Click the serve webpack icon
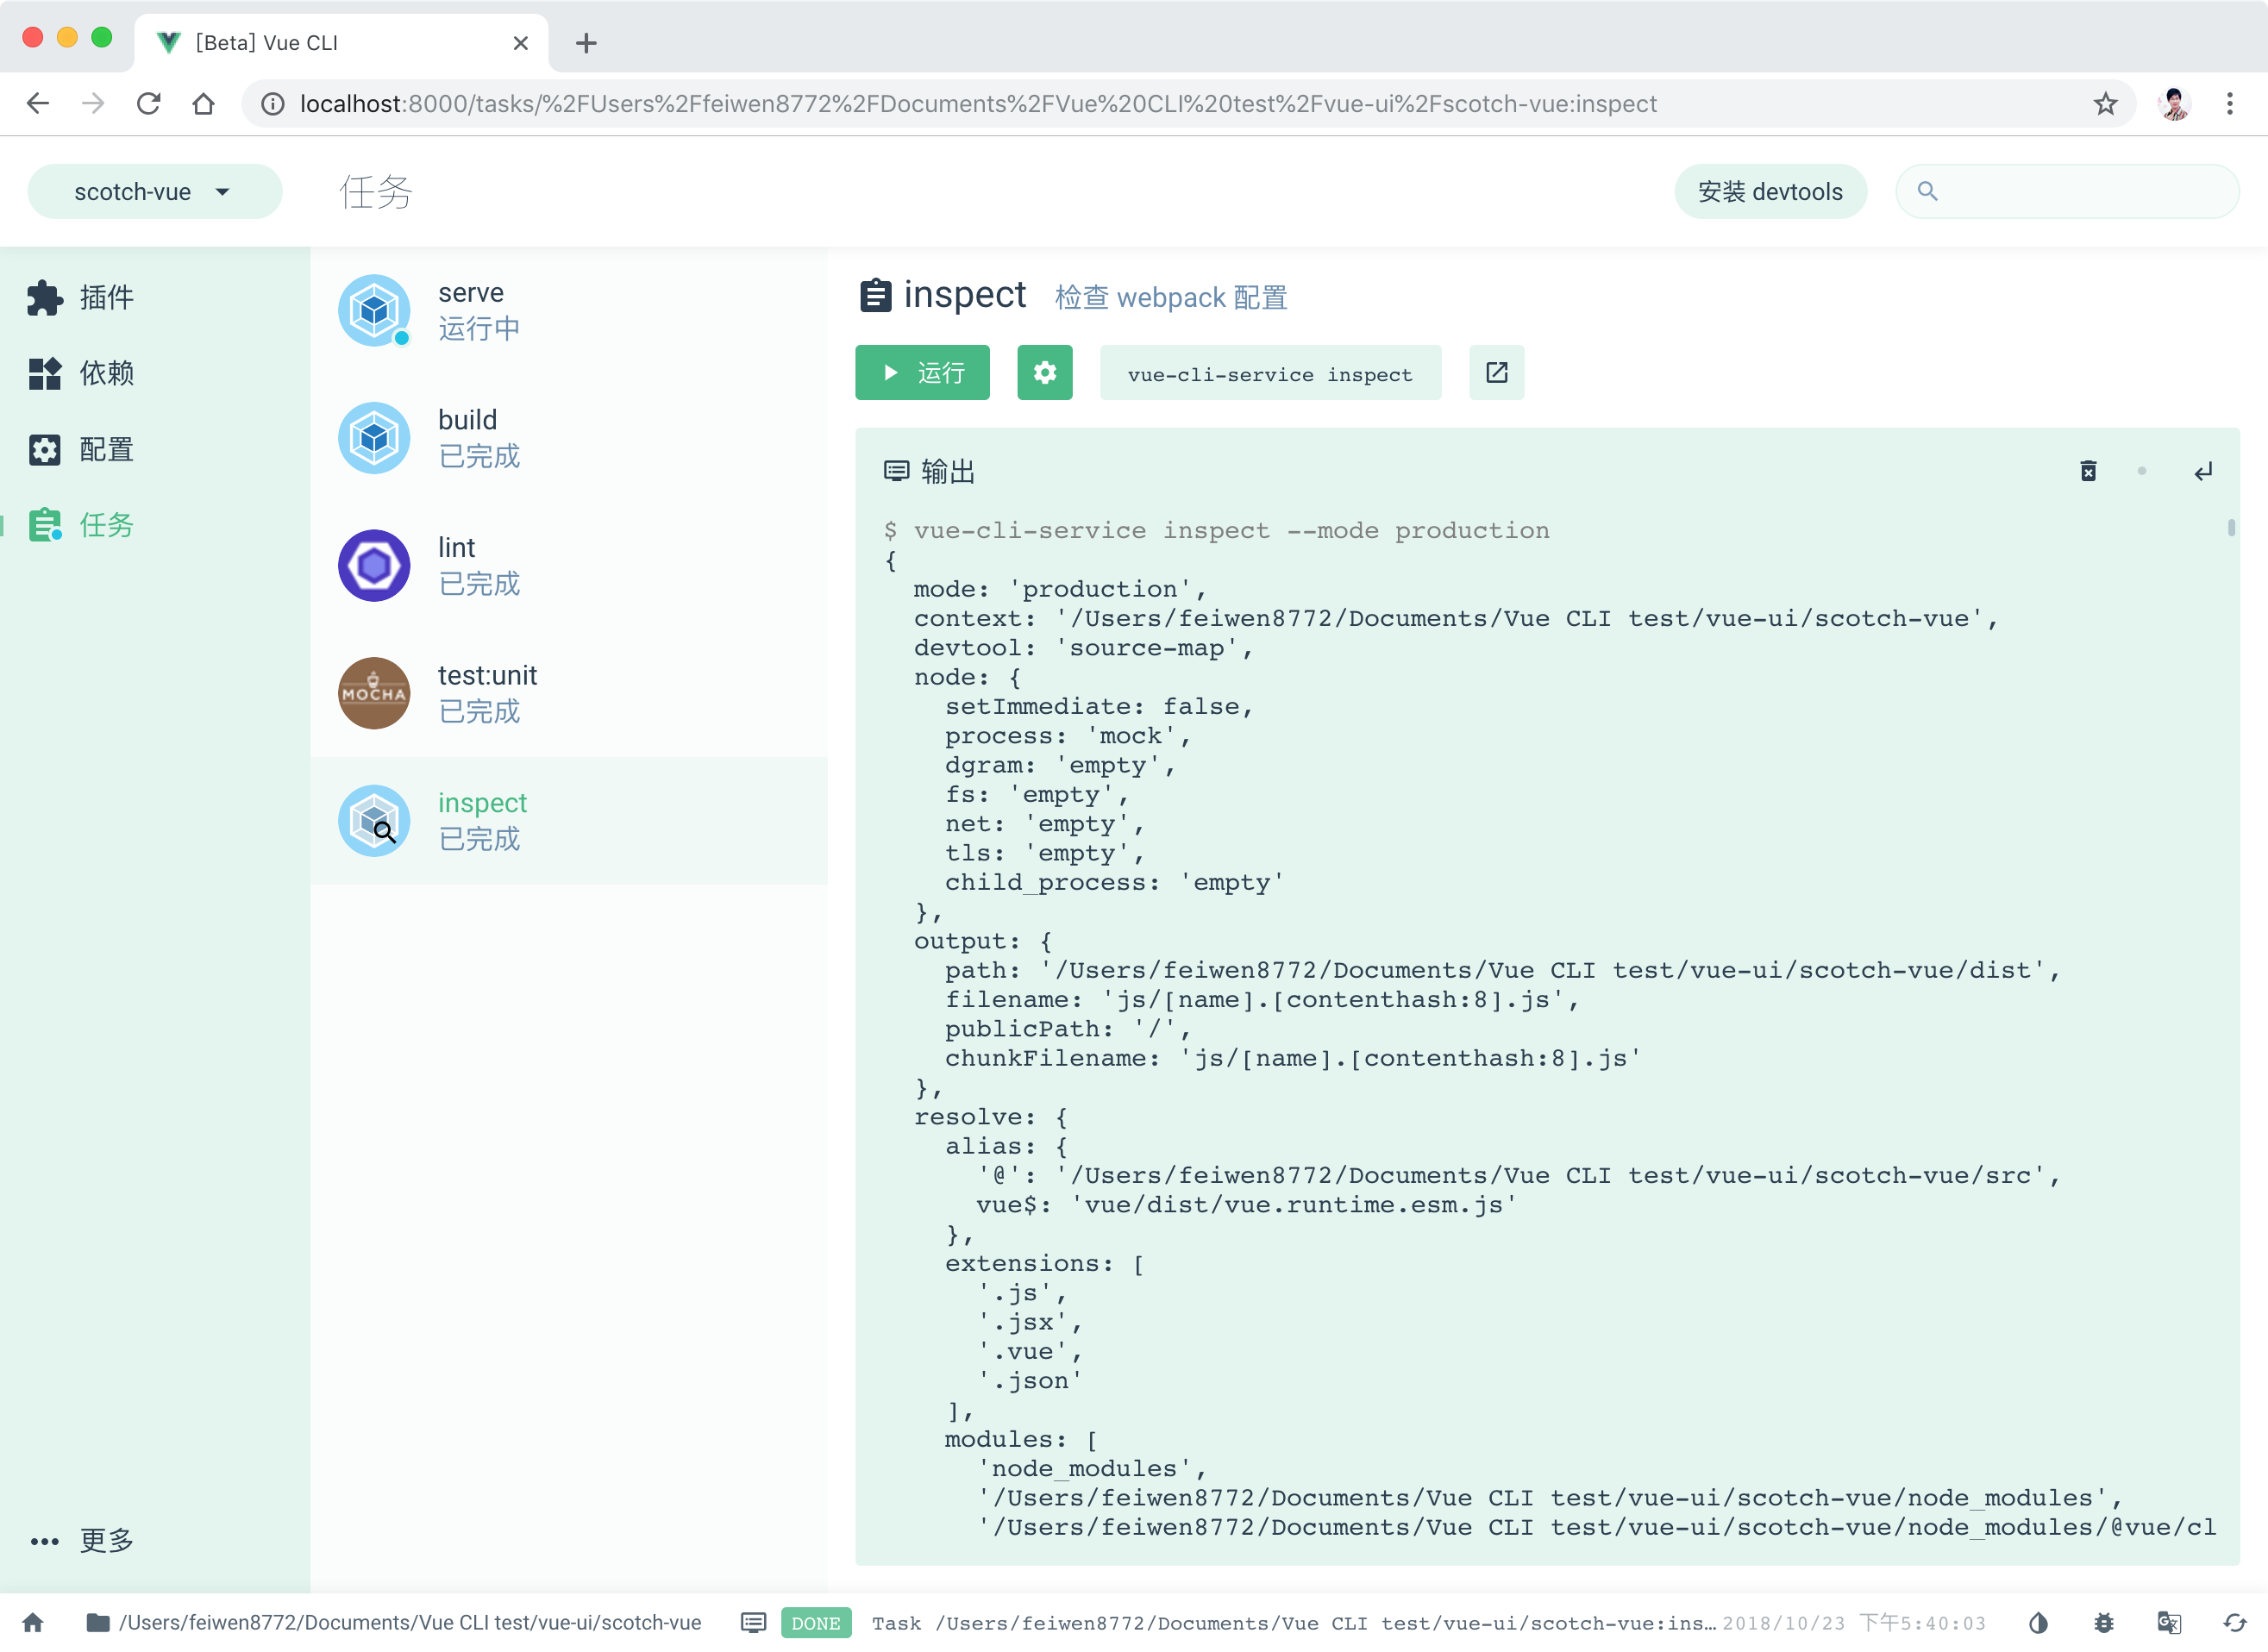The image size is (2268, 1652). pyautogui.click(x=374, y=310)
